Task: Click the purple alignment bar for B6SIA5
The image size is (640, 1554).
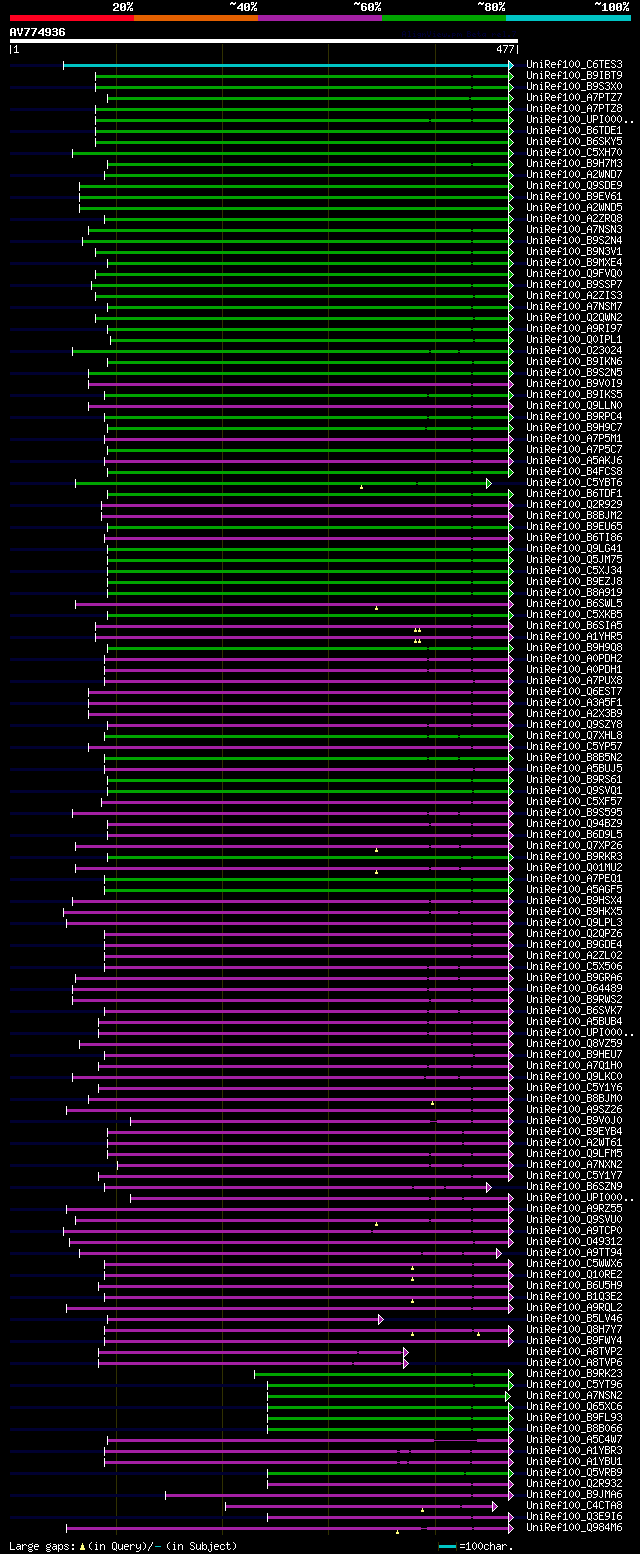Action: (x=302, y=626)
